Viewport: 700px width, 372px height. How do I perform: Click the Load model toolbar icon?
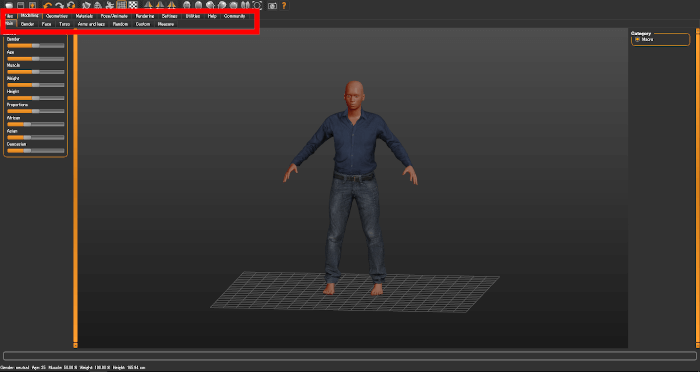click(8, 5)
